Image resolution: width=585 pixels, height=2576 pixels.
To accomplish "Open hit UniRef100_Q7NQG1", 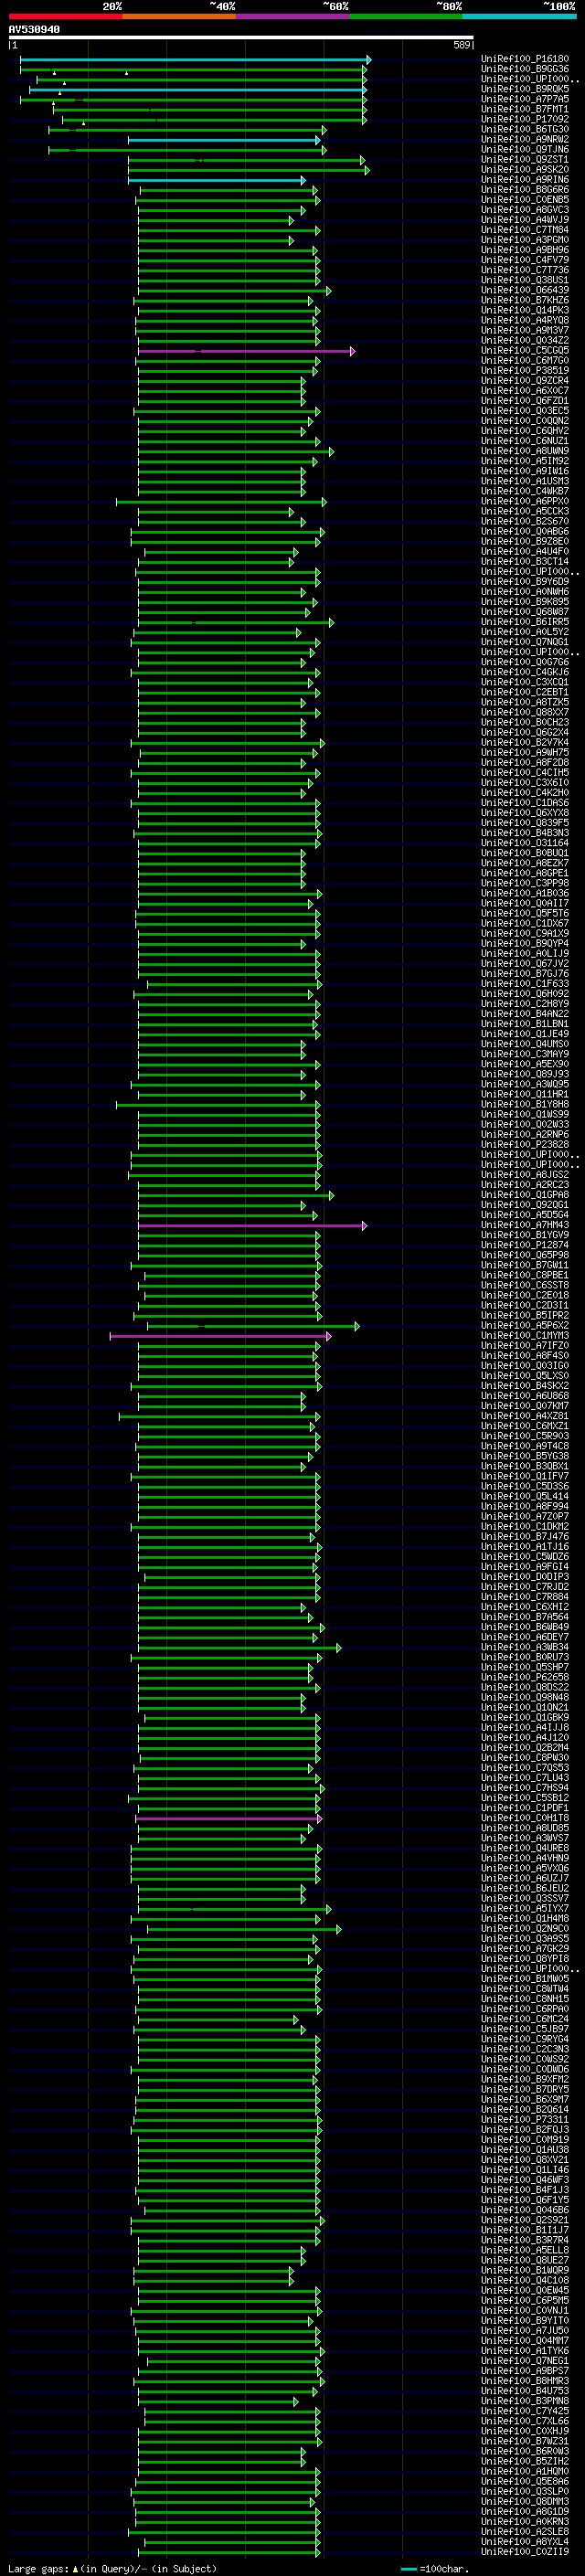I will [x=525, y=642].
